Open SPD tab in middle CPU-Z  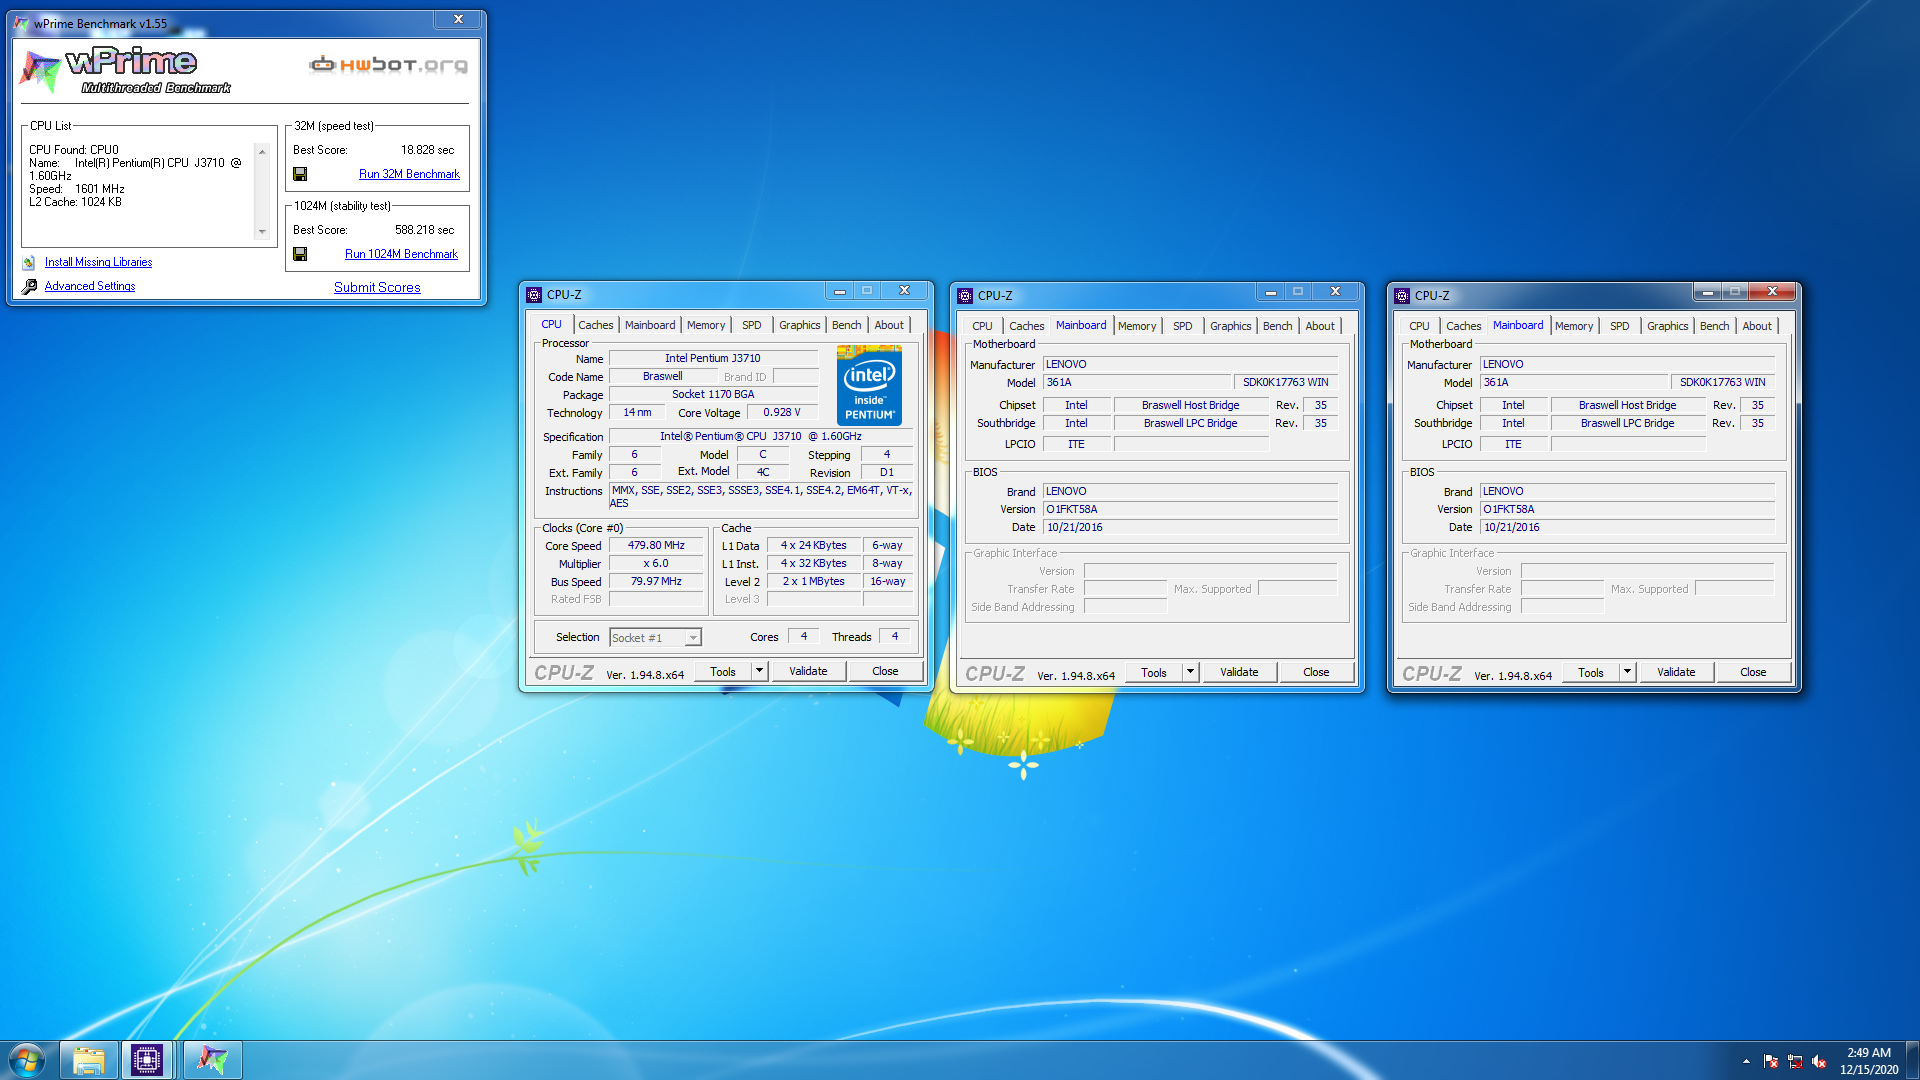point(1183,326)
